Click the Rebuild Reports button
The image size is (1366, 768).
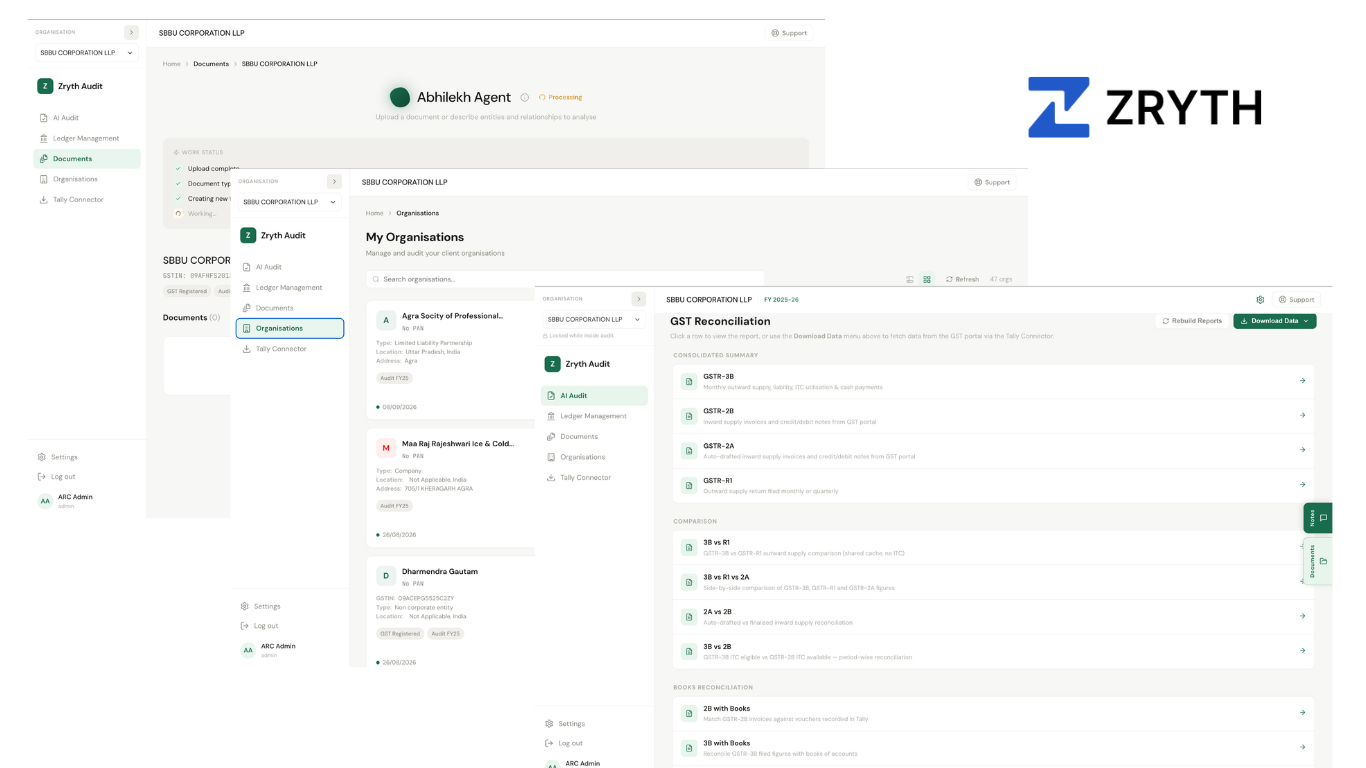[x=1192, y=321]
